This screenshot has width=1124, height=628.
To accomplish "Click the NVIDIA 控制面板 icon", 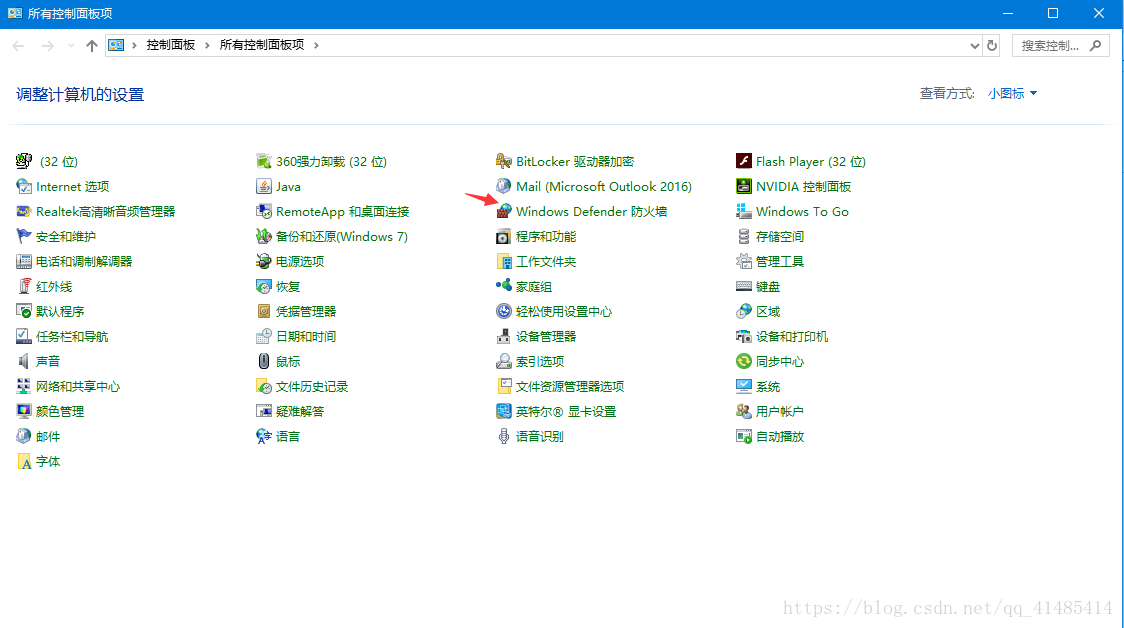I will pyautogui.click(x=744, y=186).
